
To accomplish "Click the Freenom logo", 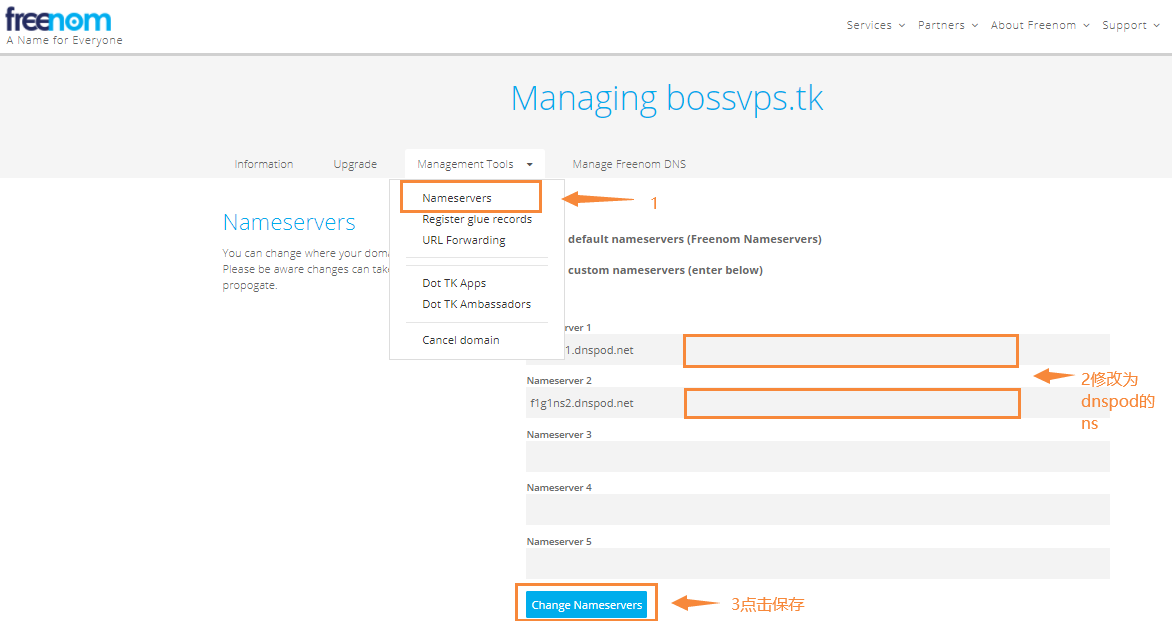I will pyautogui.click(x=58, y=22).
